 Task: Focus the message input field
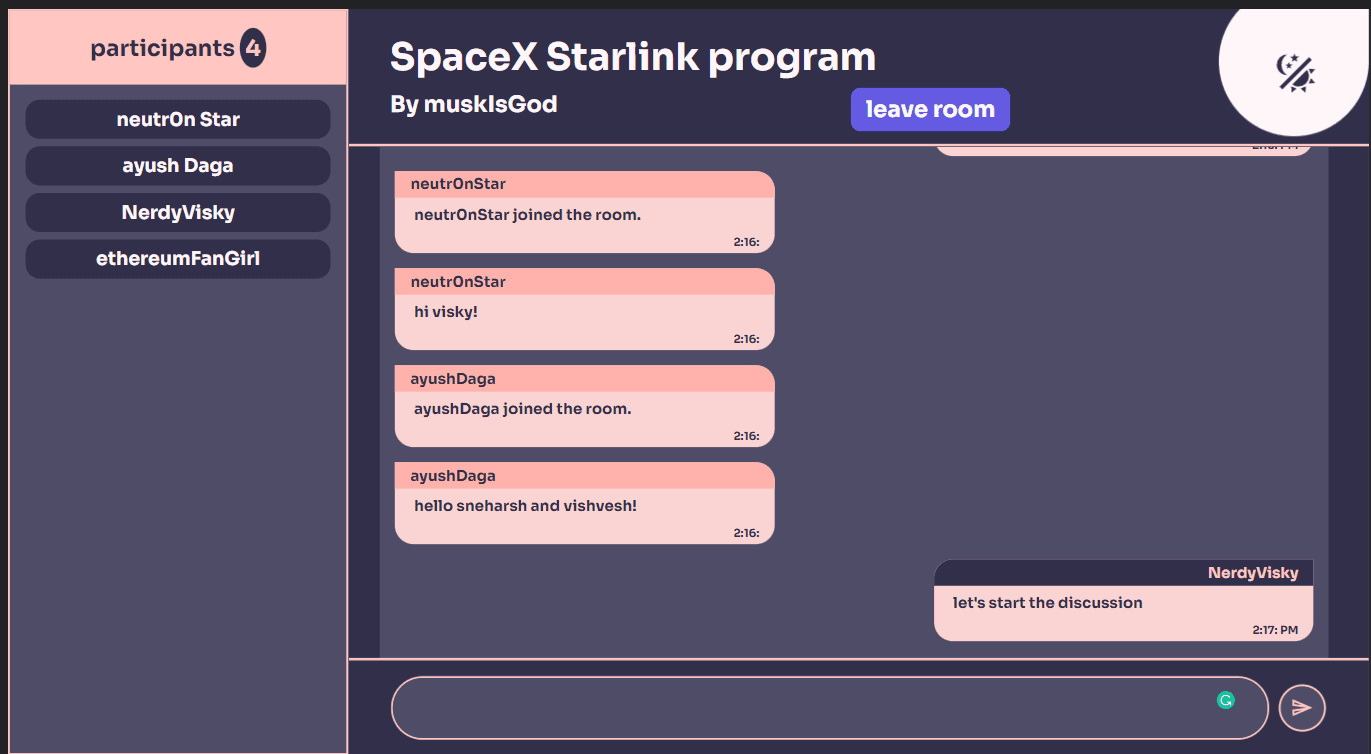tap(829, 708)
